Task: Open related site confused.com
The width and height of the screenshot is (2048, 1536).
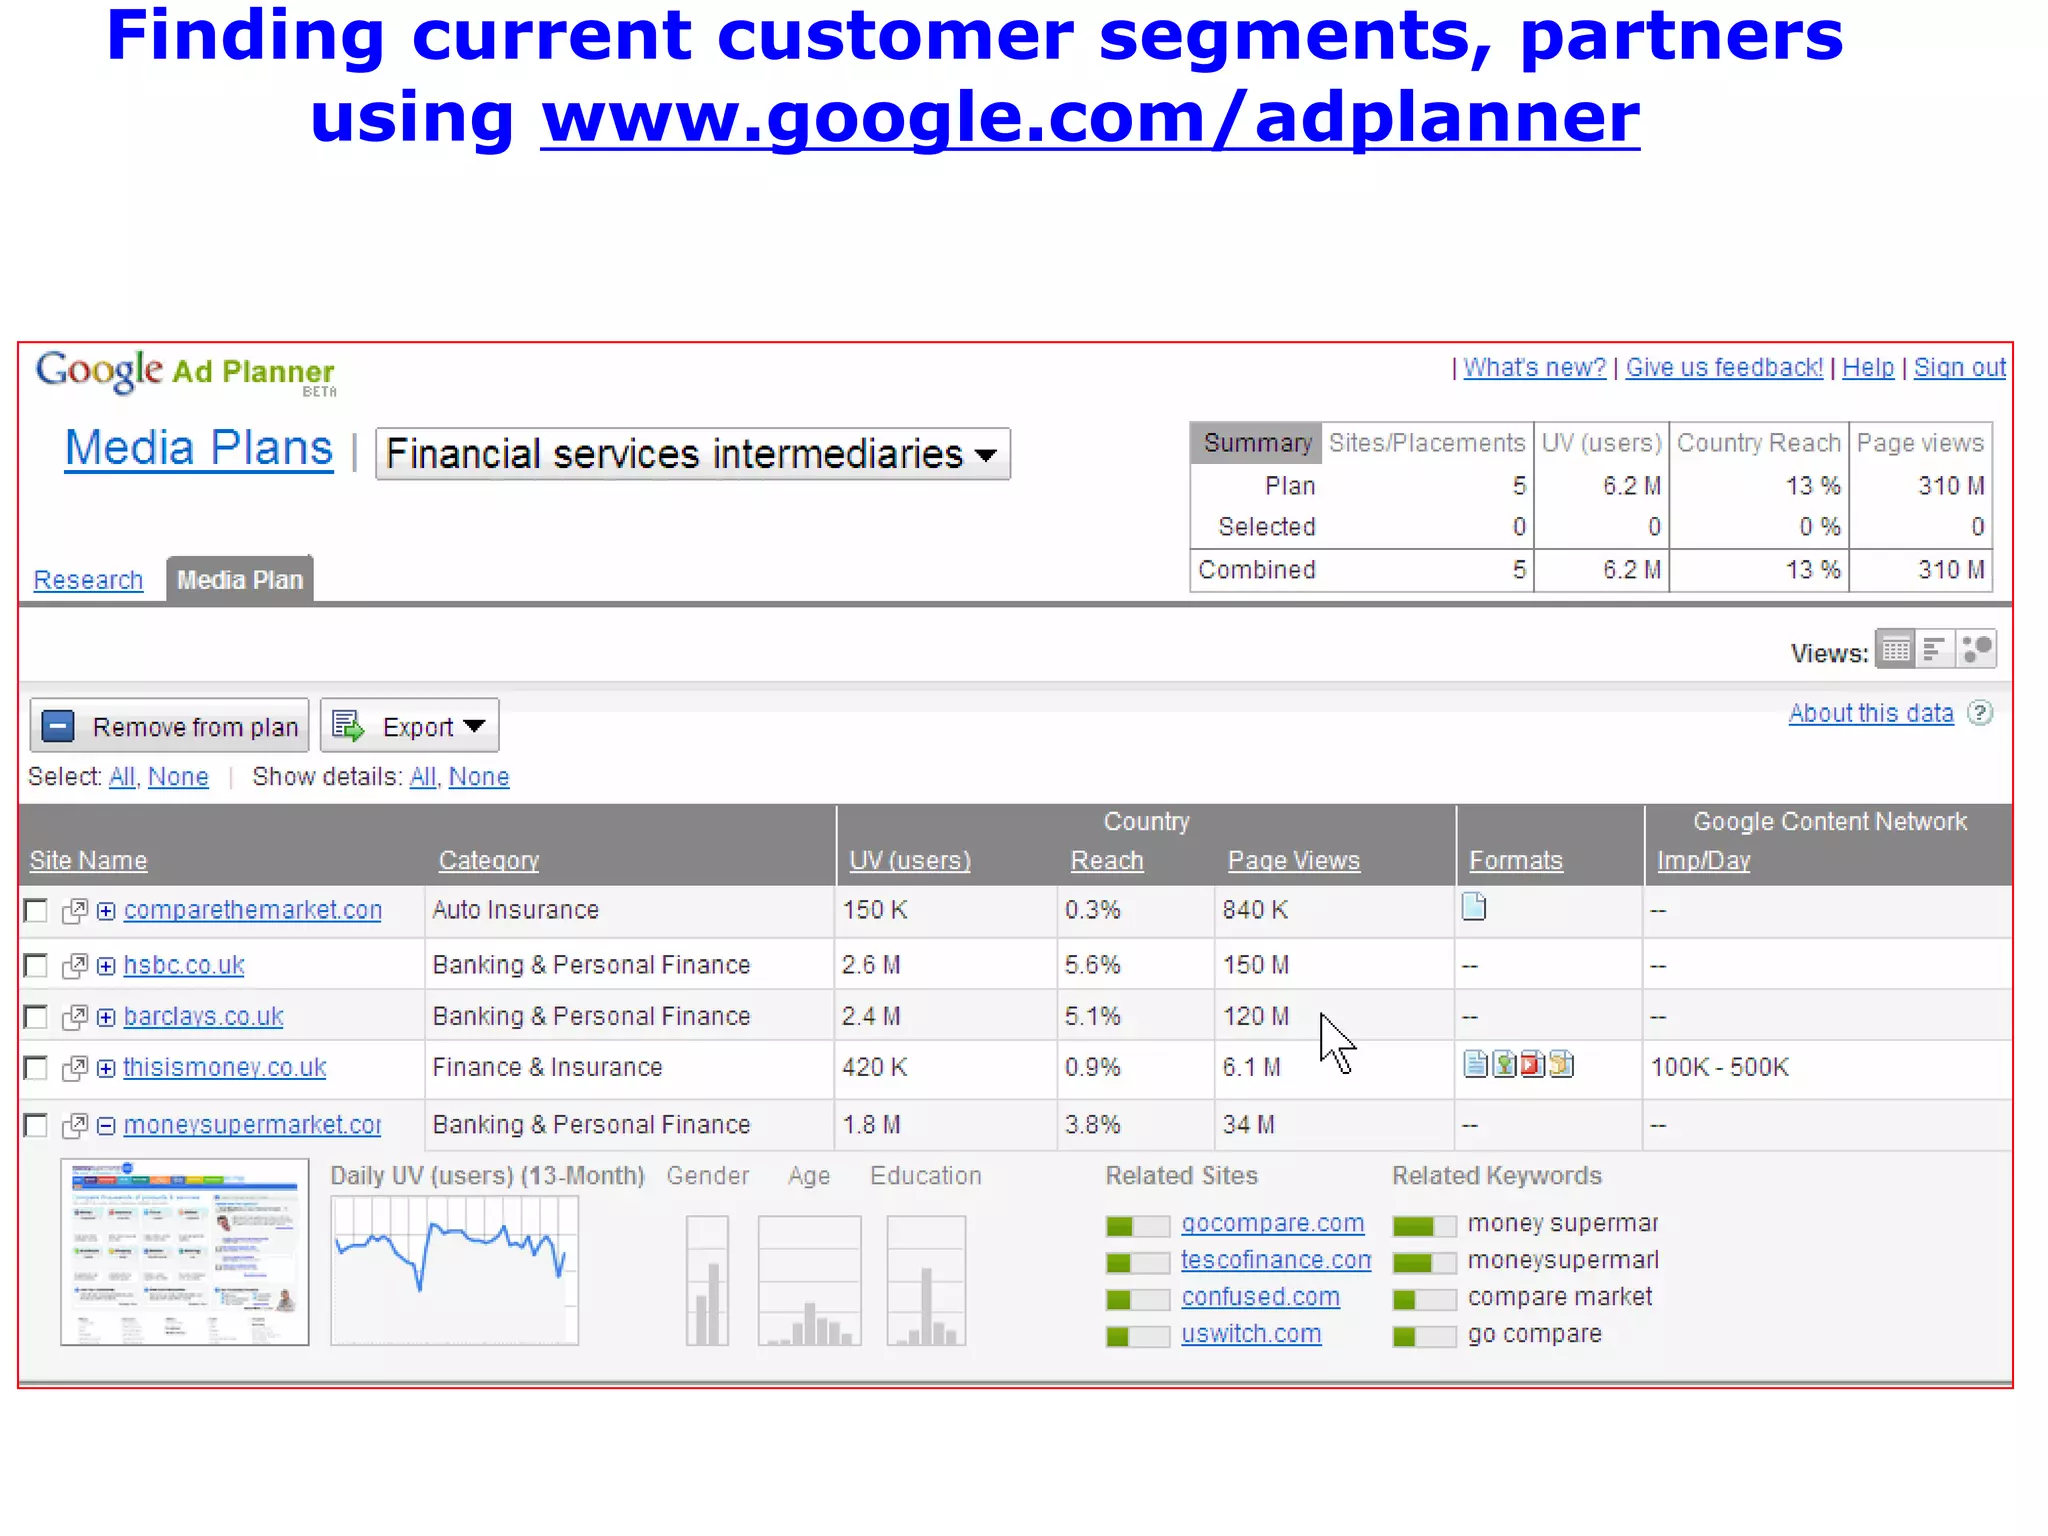Action: pos(1260,1297)
